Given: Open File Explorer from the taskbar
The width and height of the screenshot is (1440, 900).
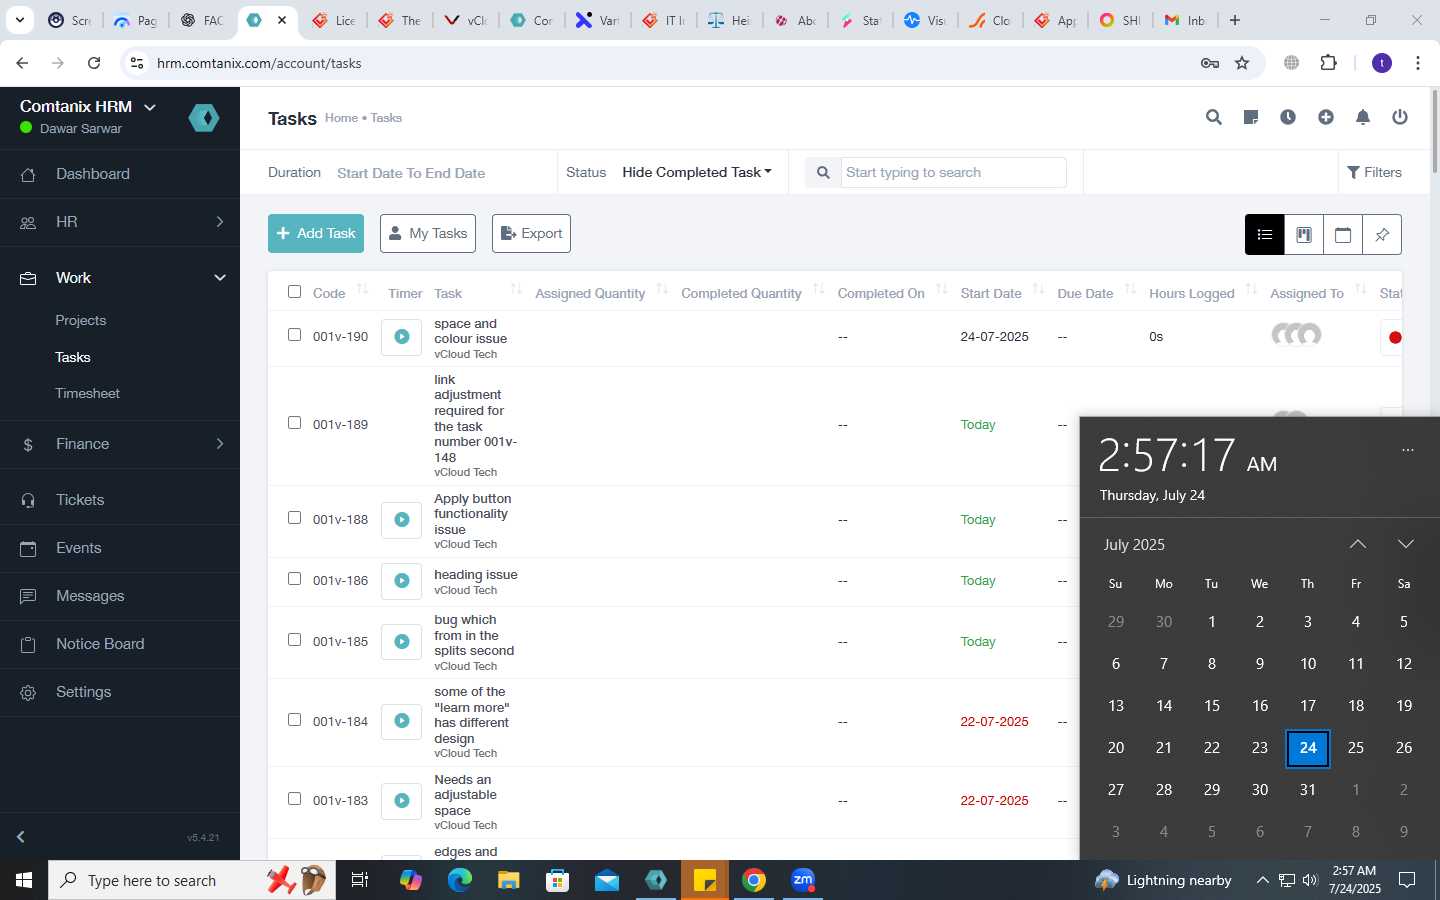Looking at the screenshot, I should tap(508, 880).
